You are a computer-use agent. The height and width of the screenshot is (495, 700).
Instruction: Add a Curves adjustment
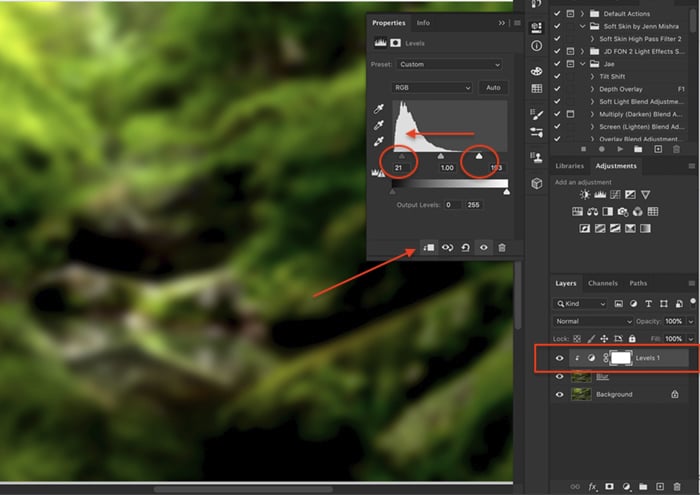[x=615, y=195]
